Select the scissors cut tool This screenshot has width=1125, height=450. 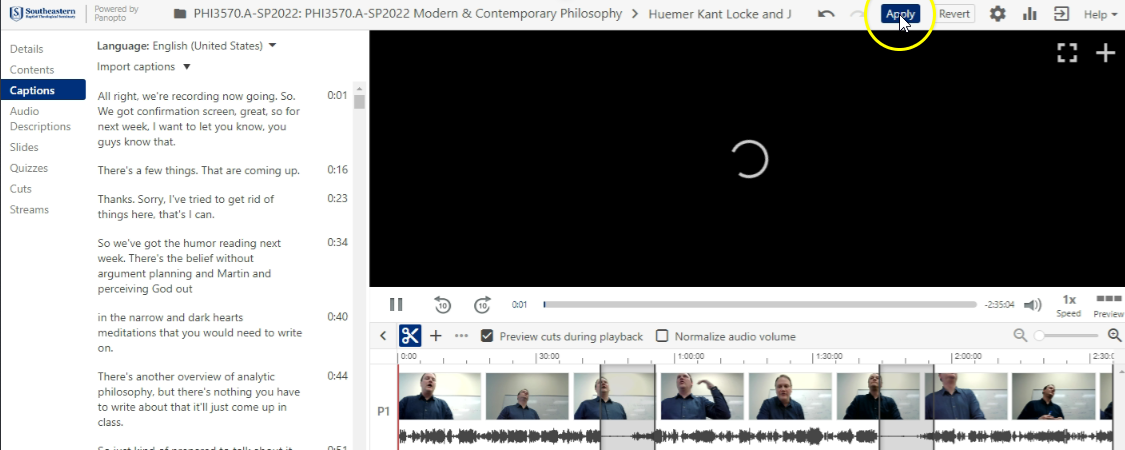coord(410,336)
